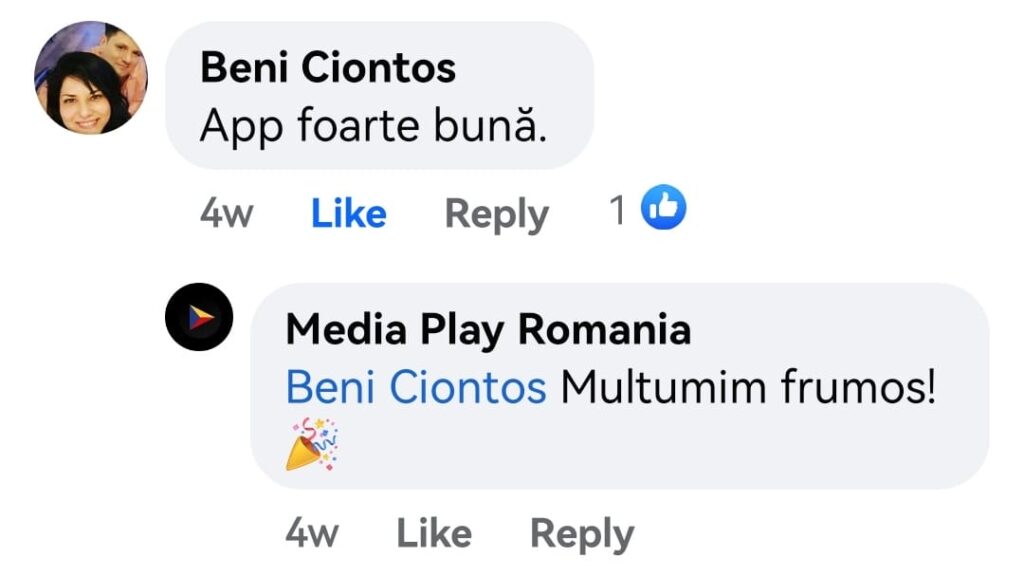
Task: Open Beni Ciontos's profile picture
Action: pyautogui.click(x=91, y=77)
